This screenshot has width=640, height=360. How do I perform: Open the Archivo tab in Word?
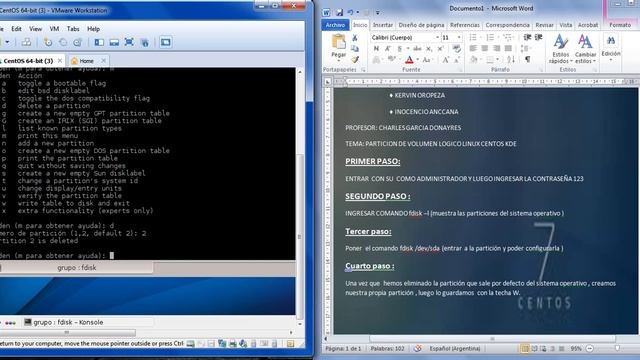point(335,25)
